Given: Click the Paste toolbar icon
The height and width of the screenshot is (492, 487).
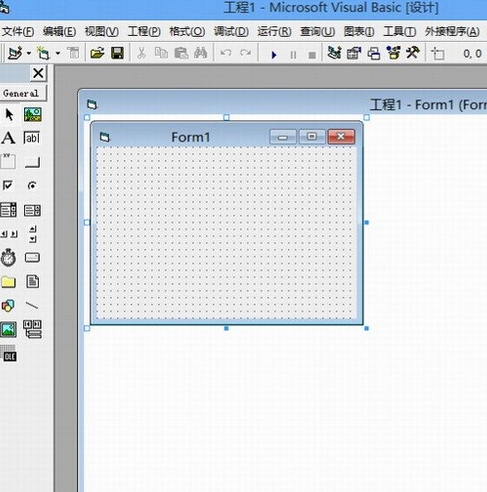Looking at the screenshot, I should point(181,53).
